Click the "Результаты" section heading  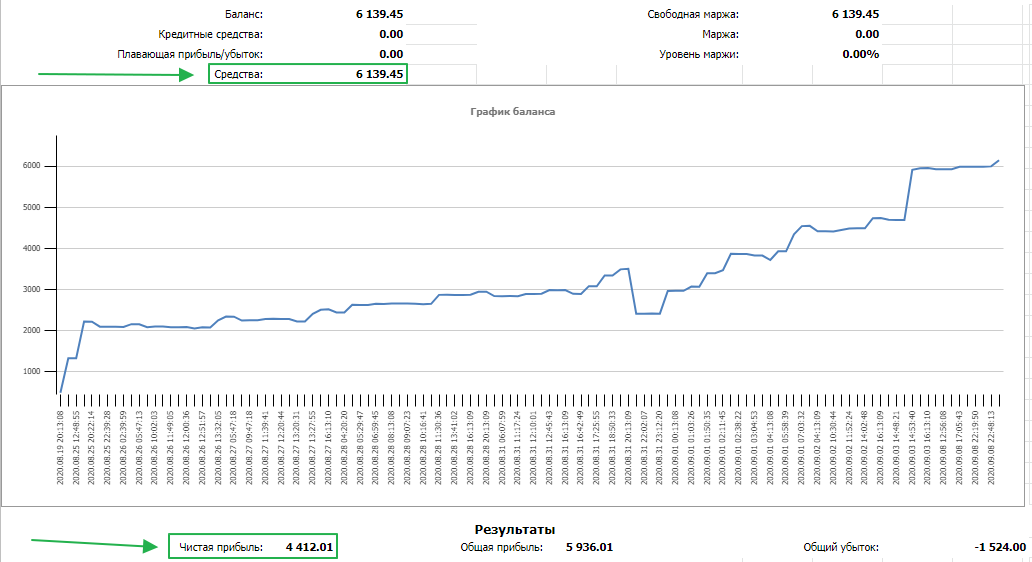(514, 529)
